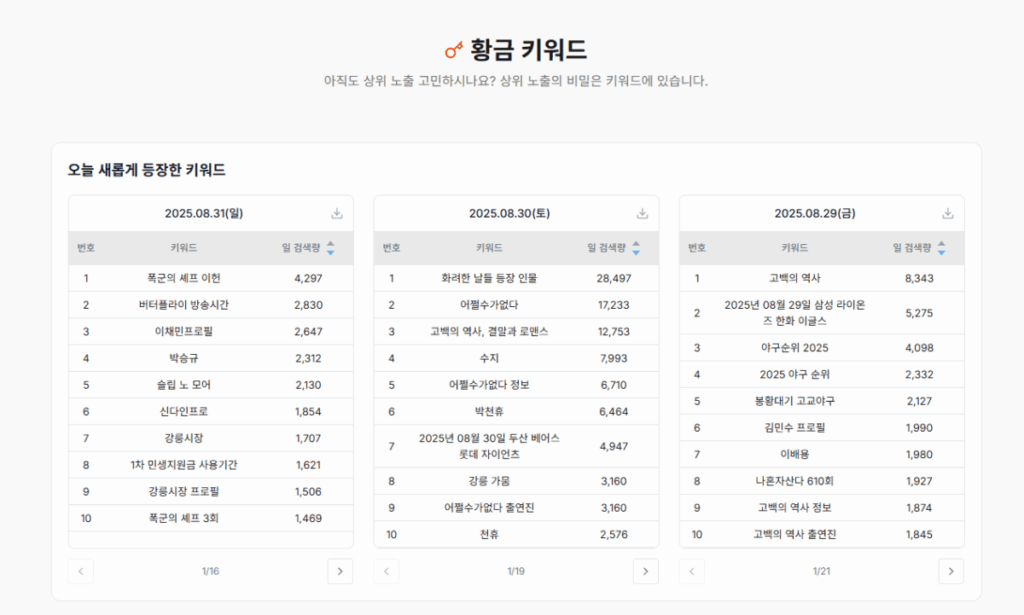1024x615 pixels.
Task: Go to previous page of 1/19 list
Action: (x=387, y=571)
